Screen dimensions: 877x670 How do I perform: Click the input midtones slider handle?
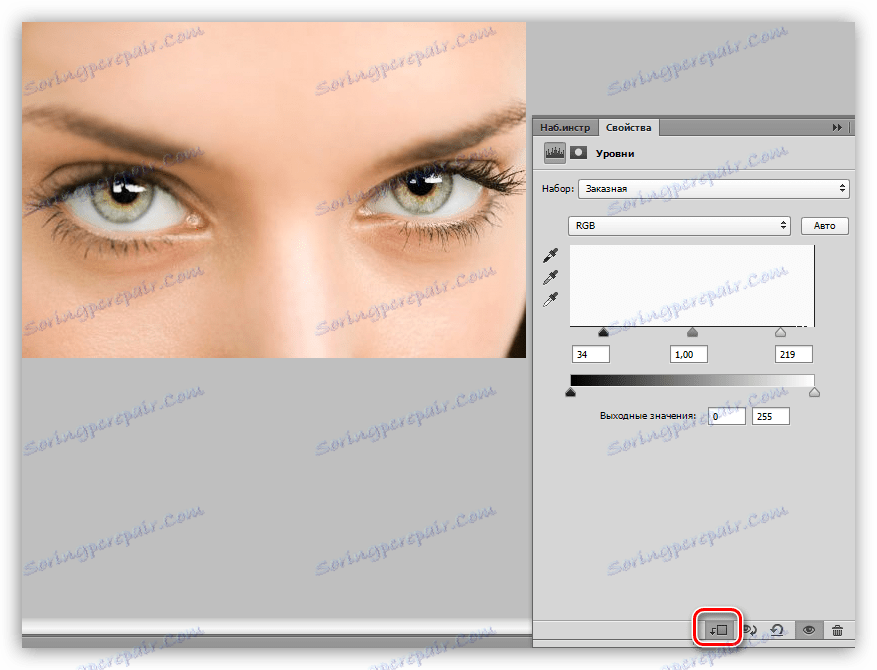[692, 332]
